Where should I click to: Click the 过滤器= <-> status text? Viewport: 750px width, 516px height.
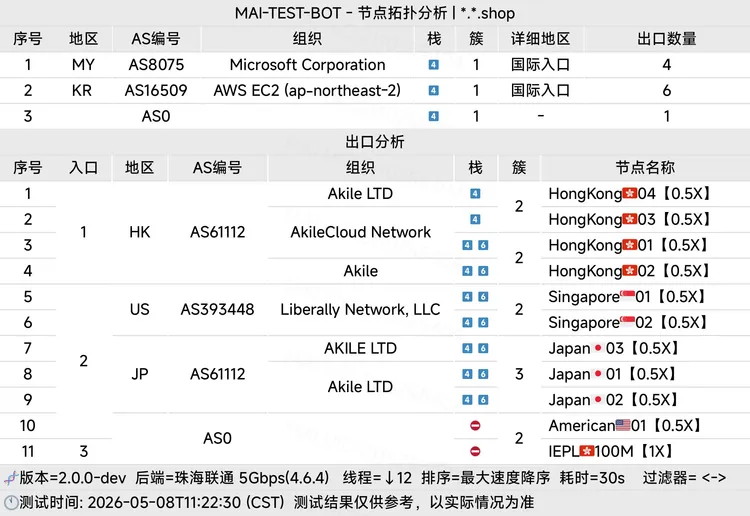pyautogui.click(x=684, y=477)
